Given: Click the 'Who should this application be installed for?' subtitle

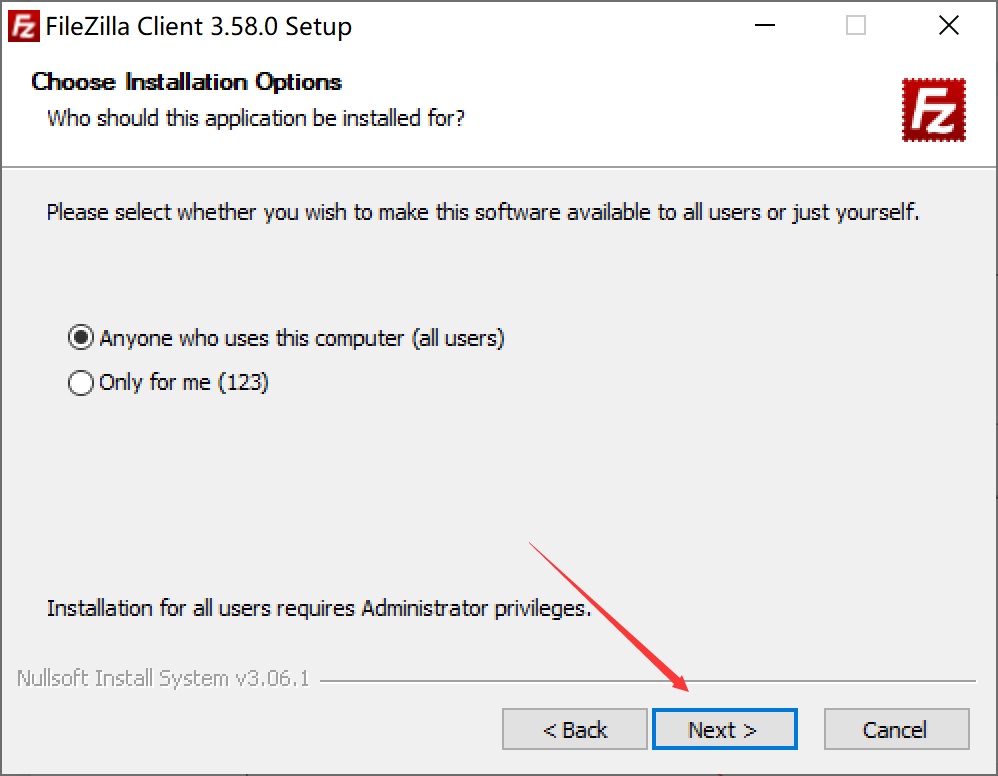Looking at the screenshot, I should click(256, 118).
